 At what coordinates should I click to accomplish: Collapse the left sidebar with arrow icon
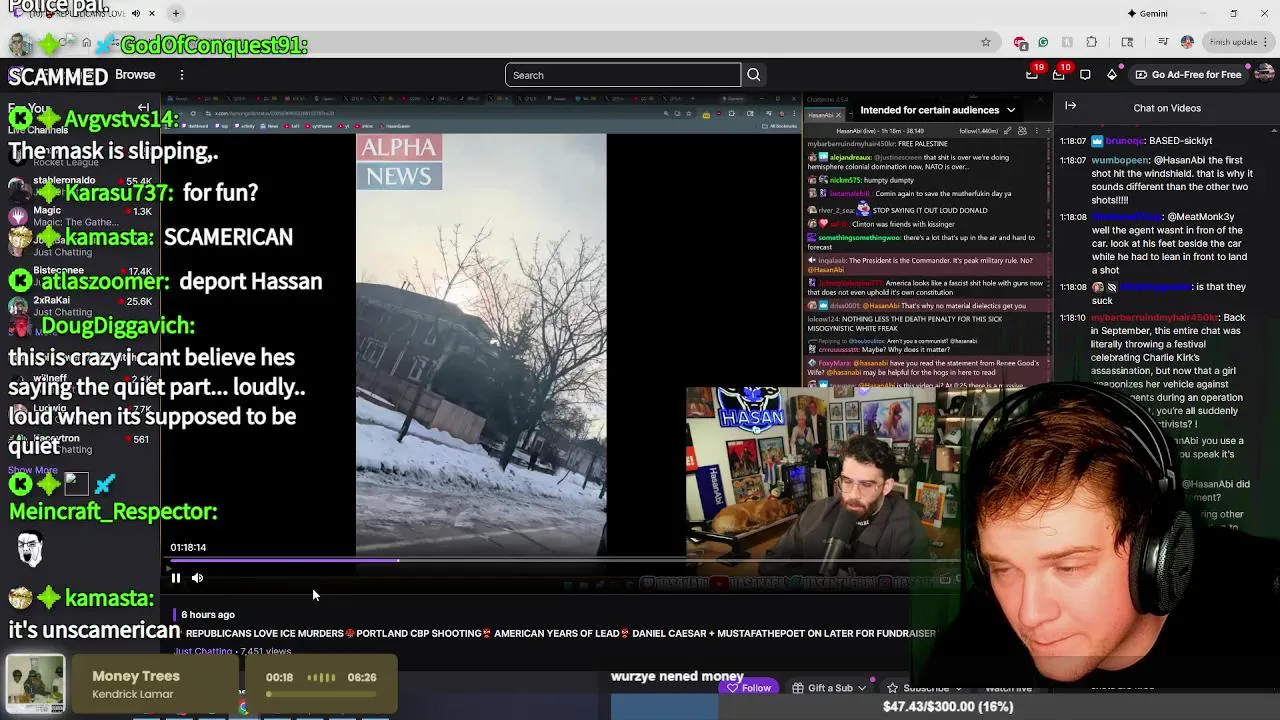(143, 107)
